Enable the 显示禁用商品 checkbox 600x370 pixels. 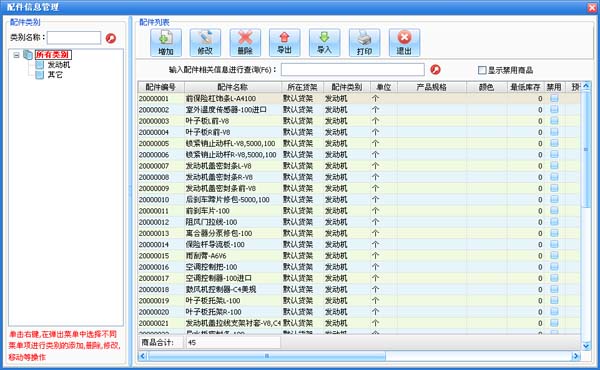click(x=482, y=70)
